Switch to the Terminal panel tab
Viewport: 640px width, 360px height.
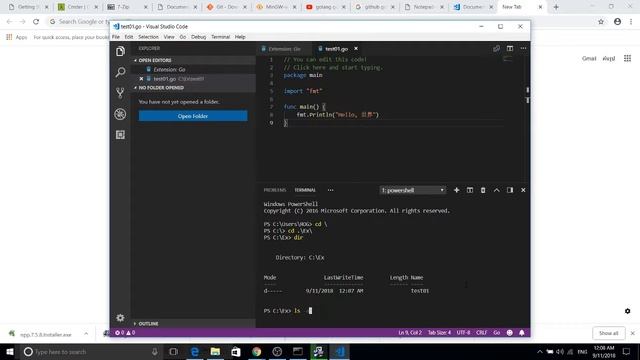(x=305, y=190)
